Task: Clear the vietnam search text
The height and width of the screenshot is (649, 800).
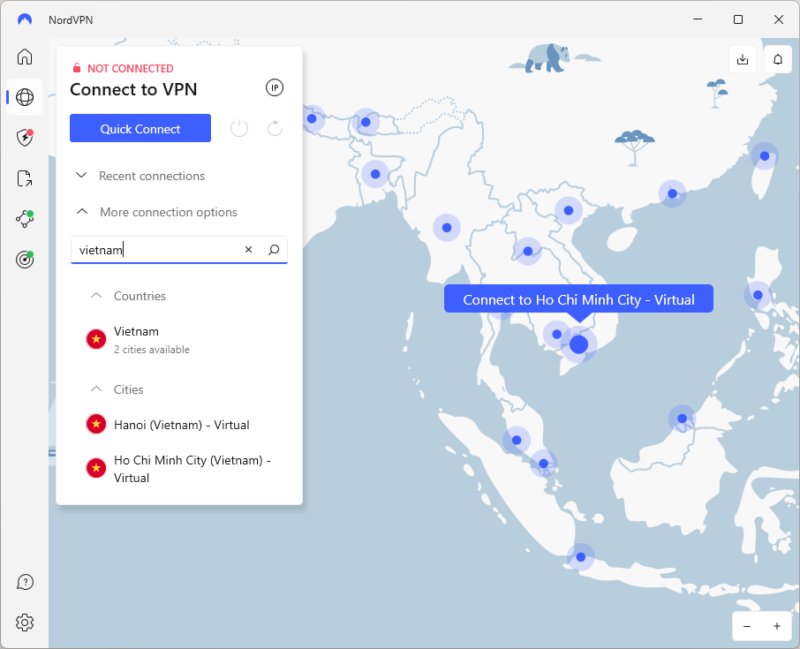Action: tap(249, 250)
